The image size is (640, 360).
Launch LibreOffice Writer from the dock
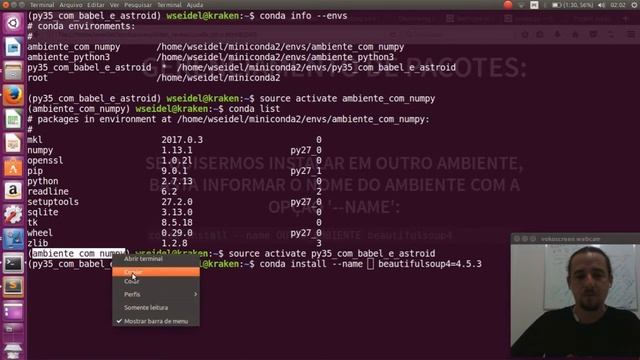[13, 47]
